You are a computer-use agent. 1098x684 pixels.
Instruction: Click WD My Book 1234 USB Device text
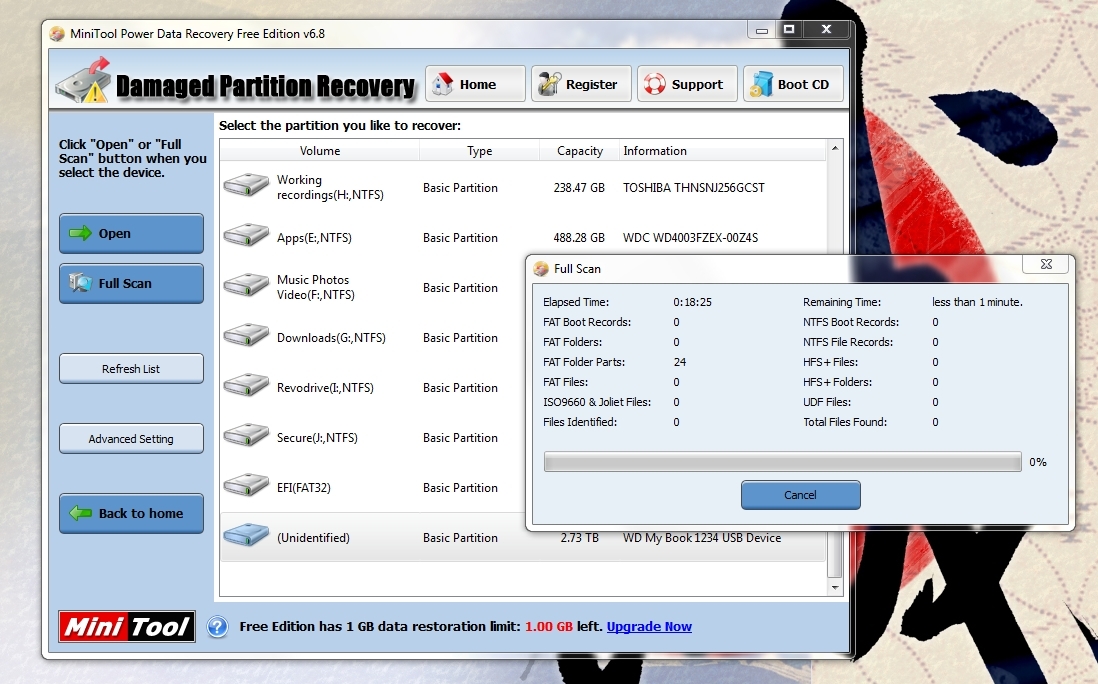[x=702, y=538]
